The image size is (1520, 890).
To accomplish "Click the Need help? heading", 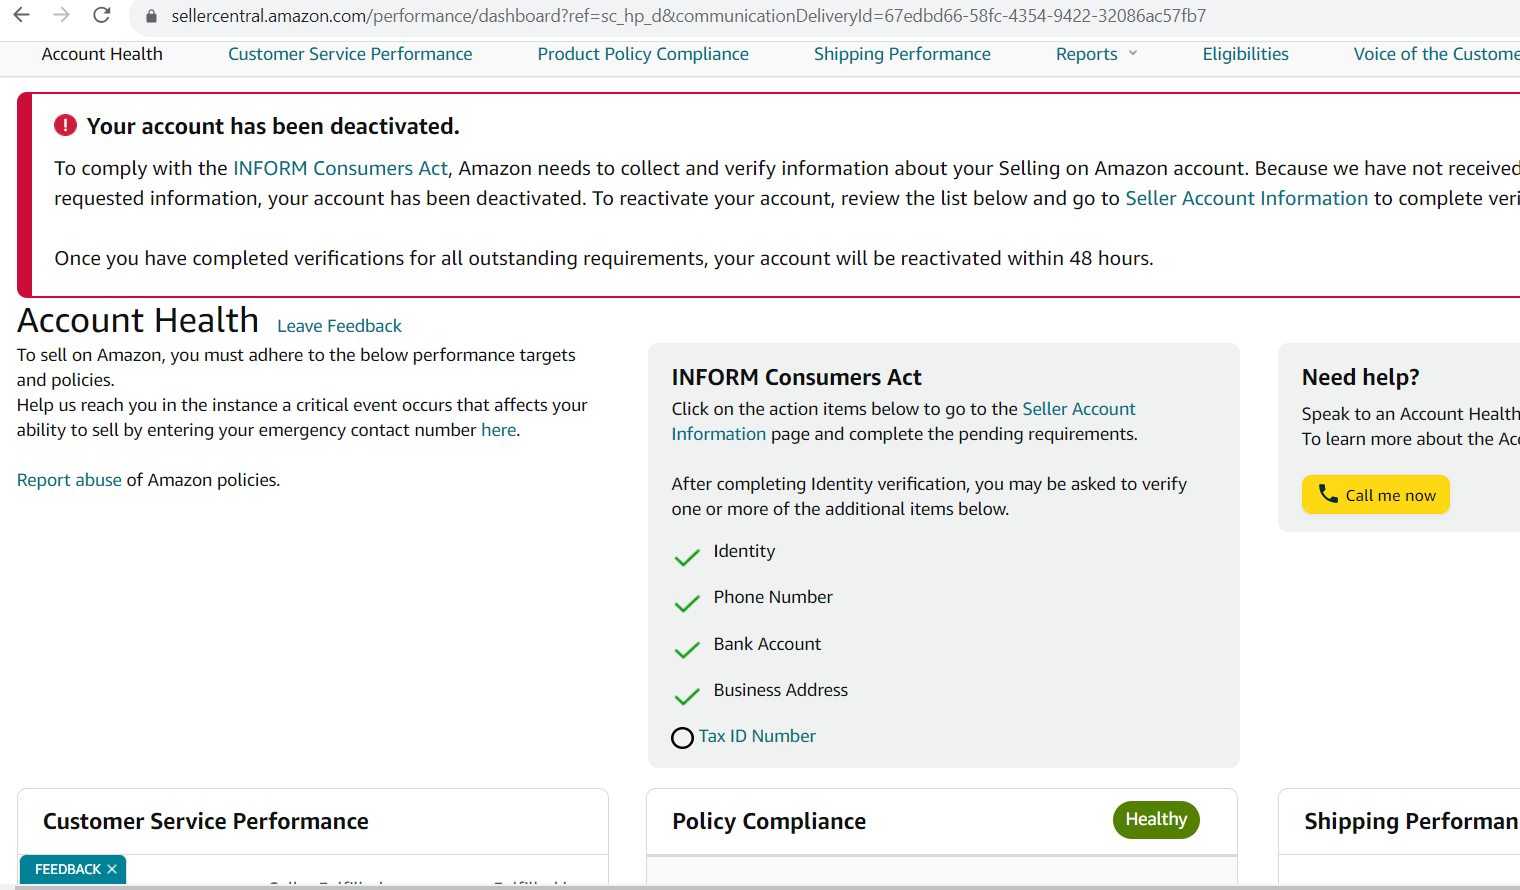I will coord(1360,377).
